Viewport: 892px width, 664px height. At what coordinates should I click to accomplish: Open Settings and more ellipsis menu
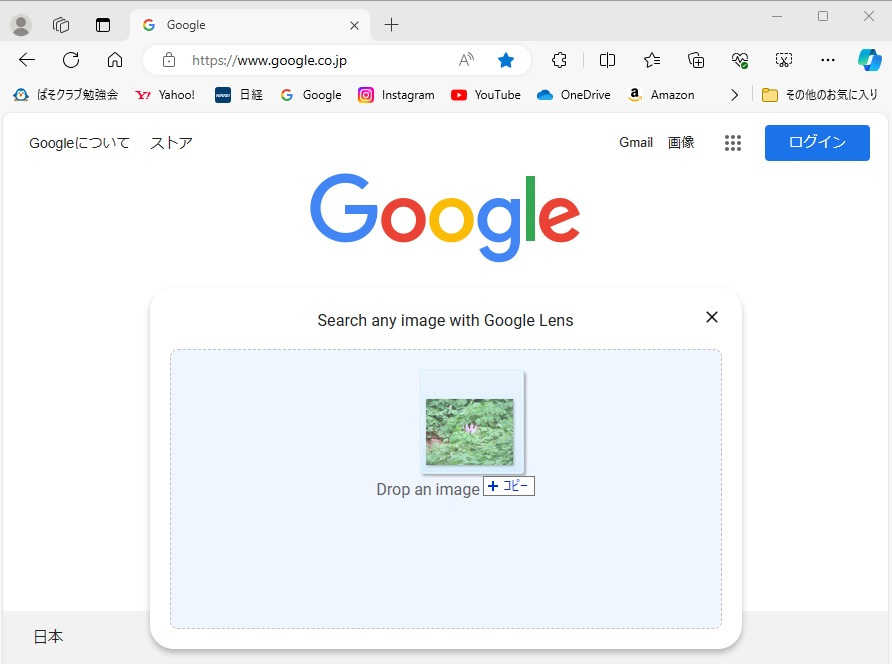pyautogui.click(x=827, y=60)
